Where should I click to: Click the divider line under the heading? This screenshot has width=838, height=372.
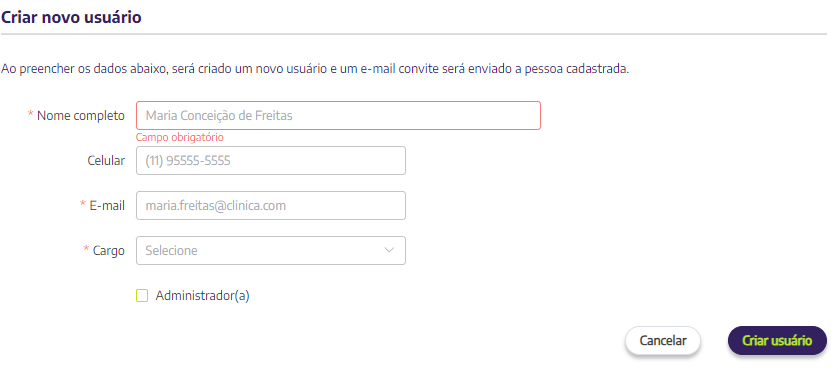tap(414, 34)
